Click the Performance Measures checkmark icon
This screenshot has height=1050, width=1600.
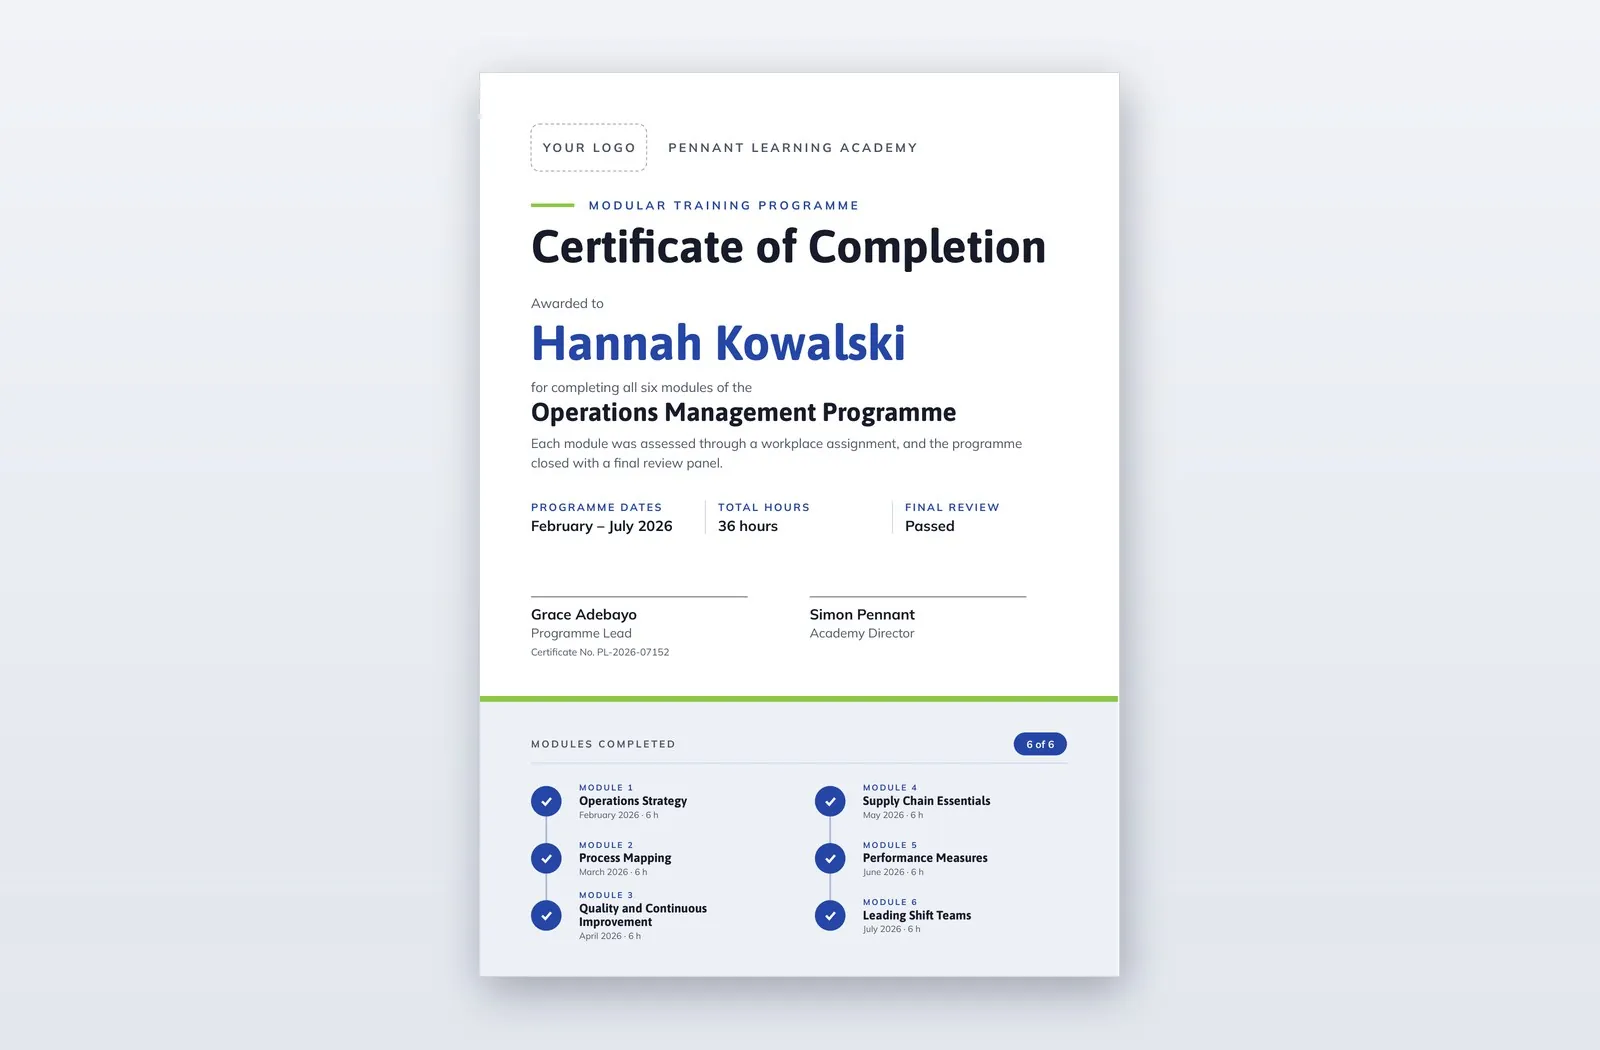(830, 858)
